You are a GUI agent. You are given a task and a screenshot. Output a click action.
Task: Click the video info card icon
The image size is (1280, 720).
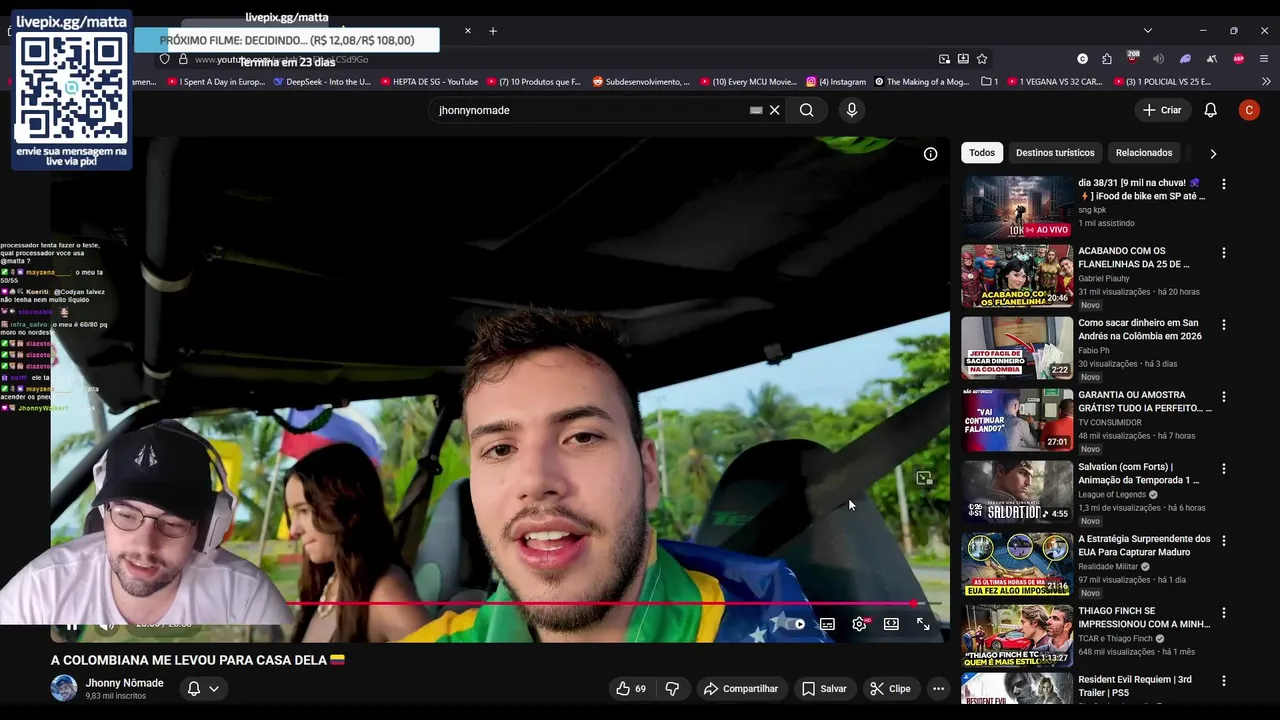[930, 154]
